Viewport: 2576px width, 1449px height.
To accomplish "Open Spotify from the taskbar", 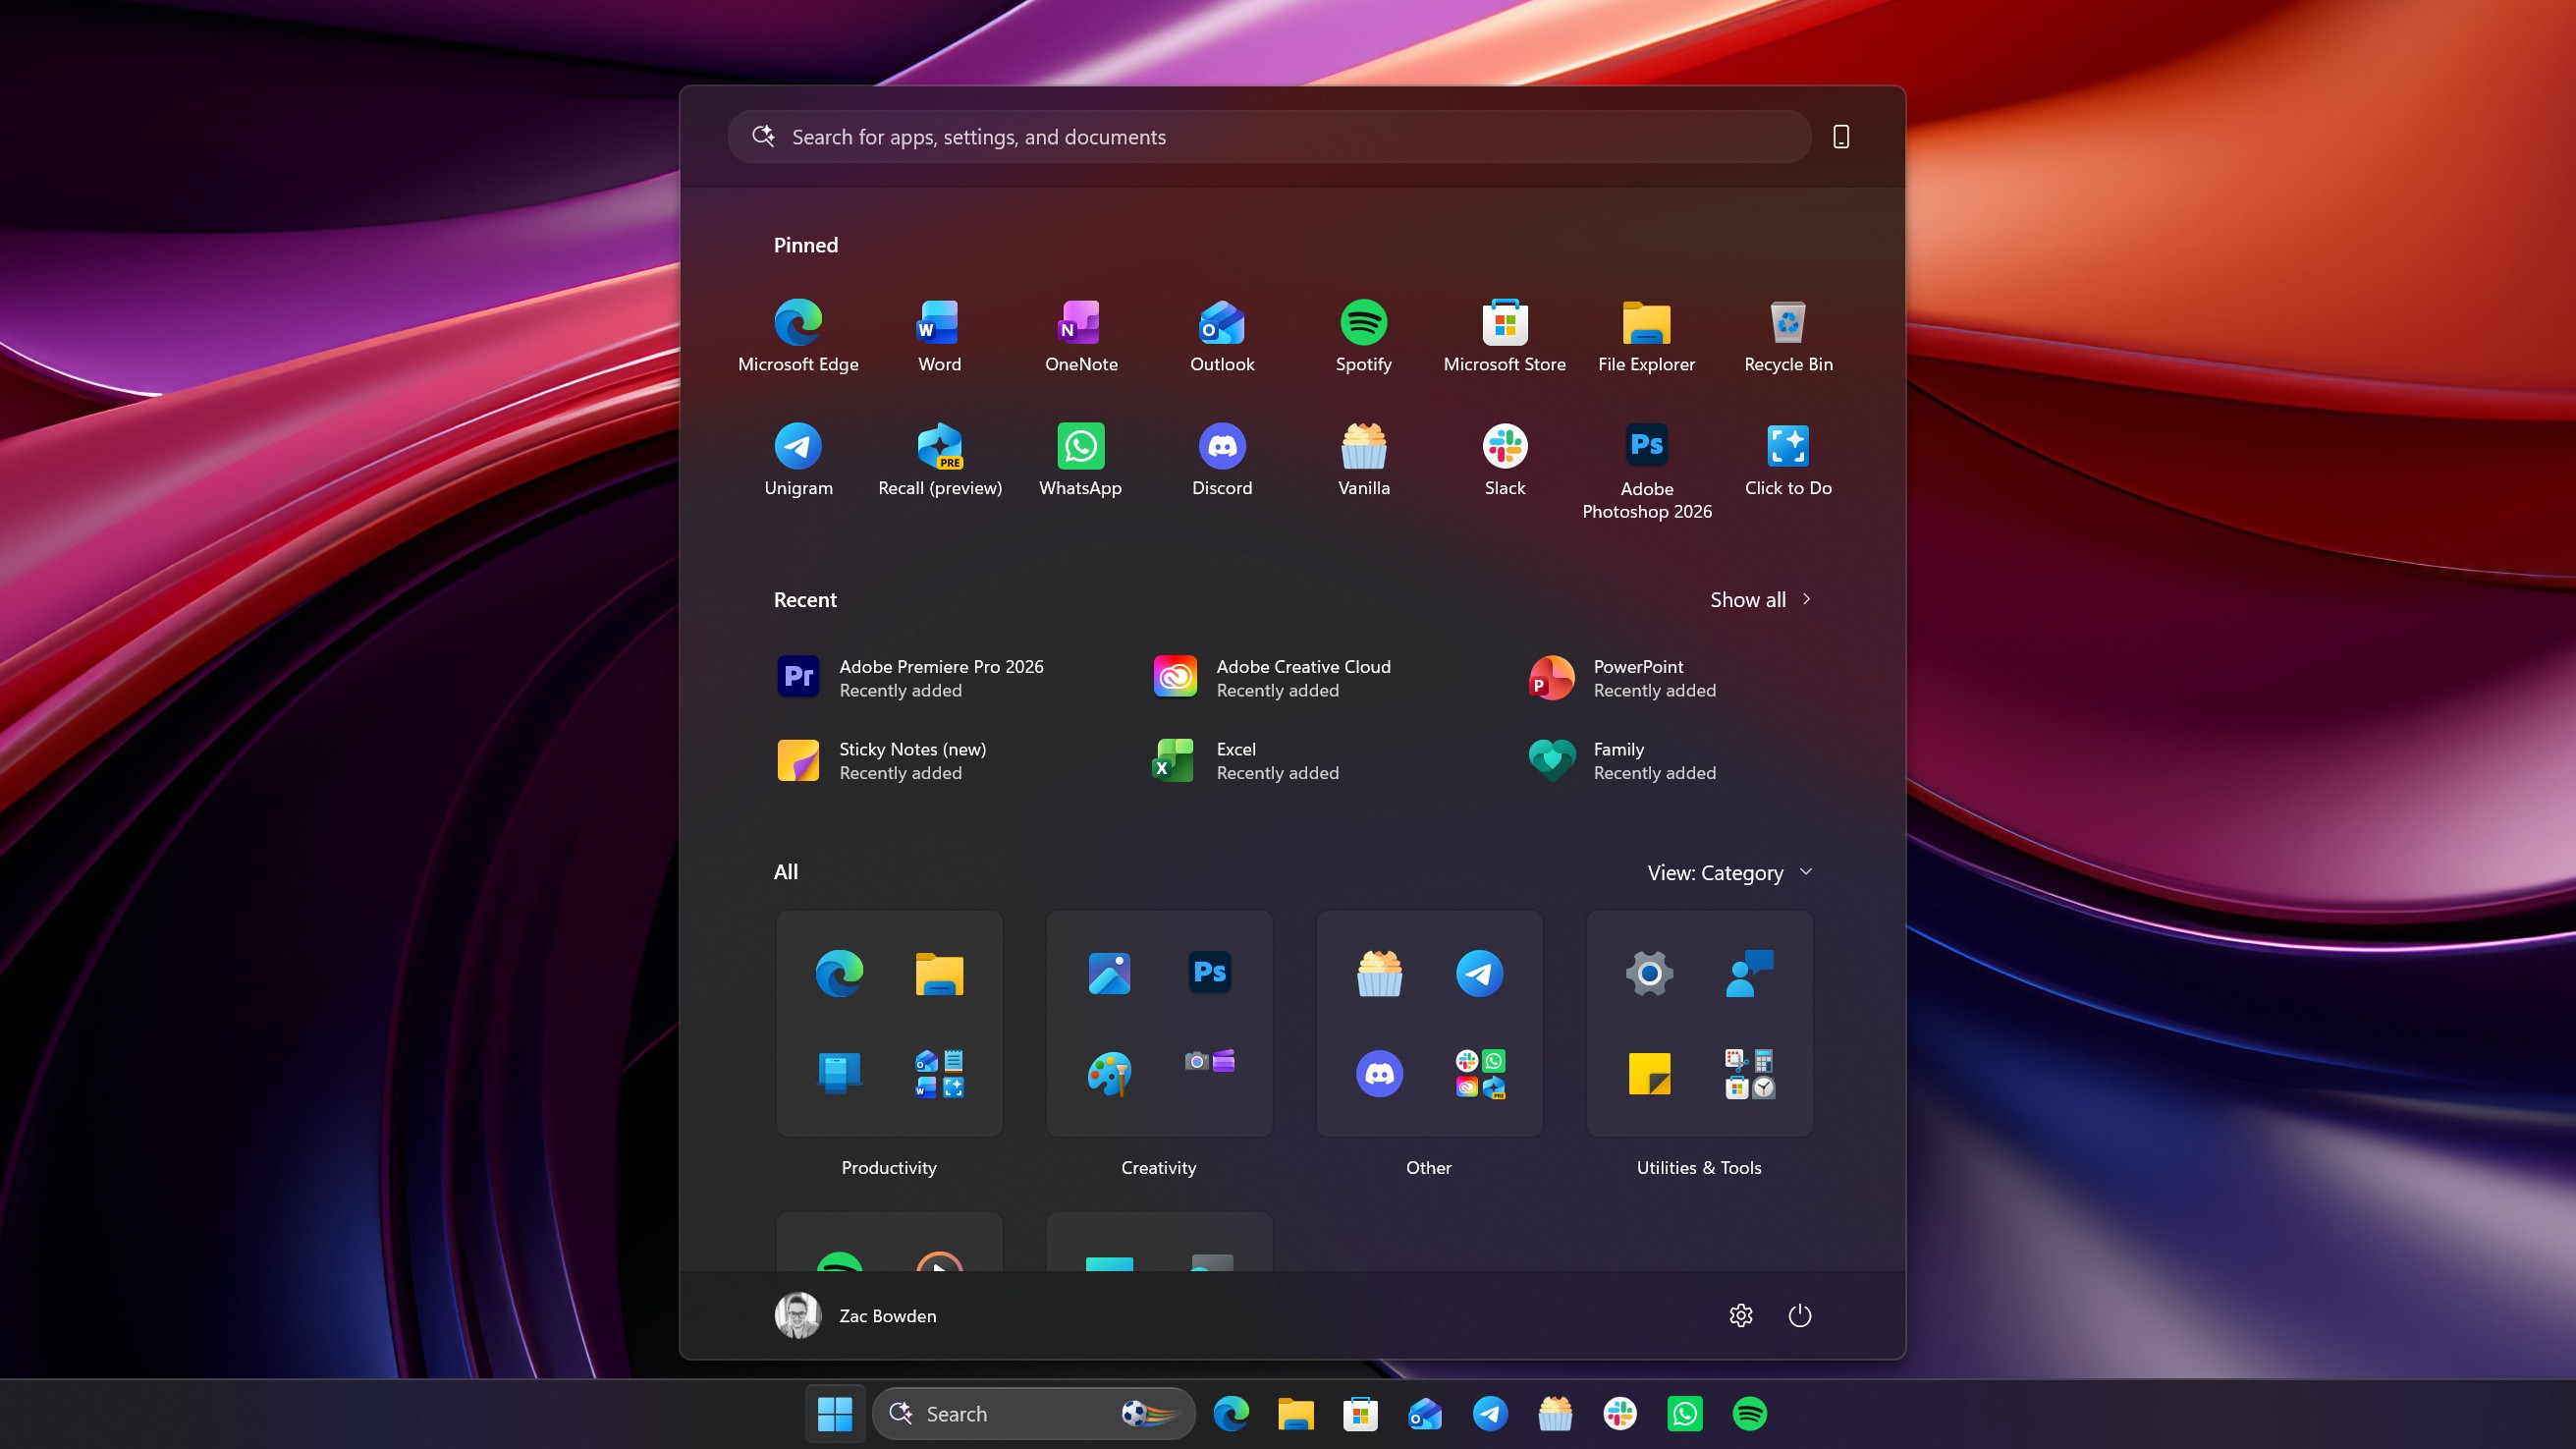I will (x=1750, y=1414).
